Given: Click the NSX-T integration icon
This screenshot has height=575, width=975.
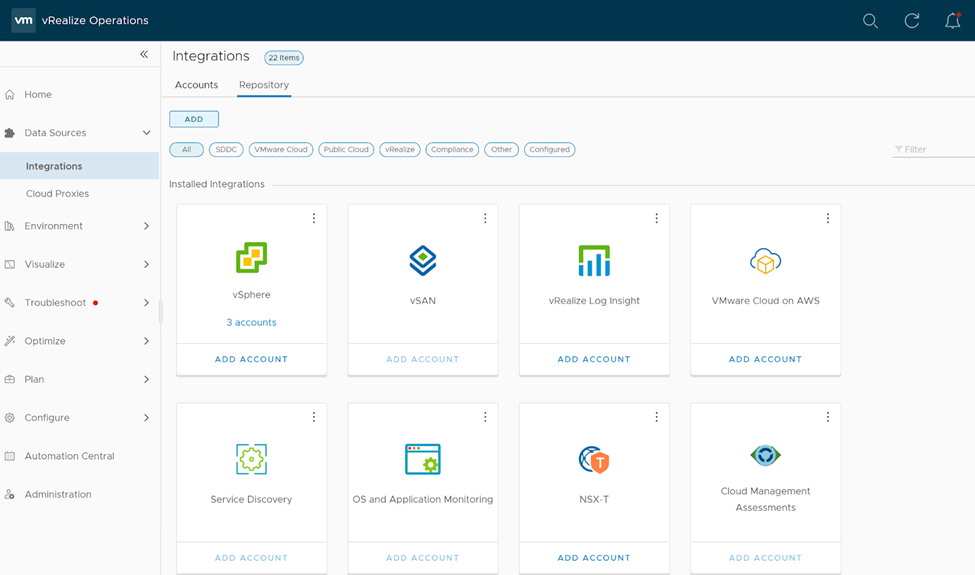Looking at the screenshot, I should [594, 459].
